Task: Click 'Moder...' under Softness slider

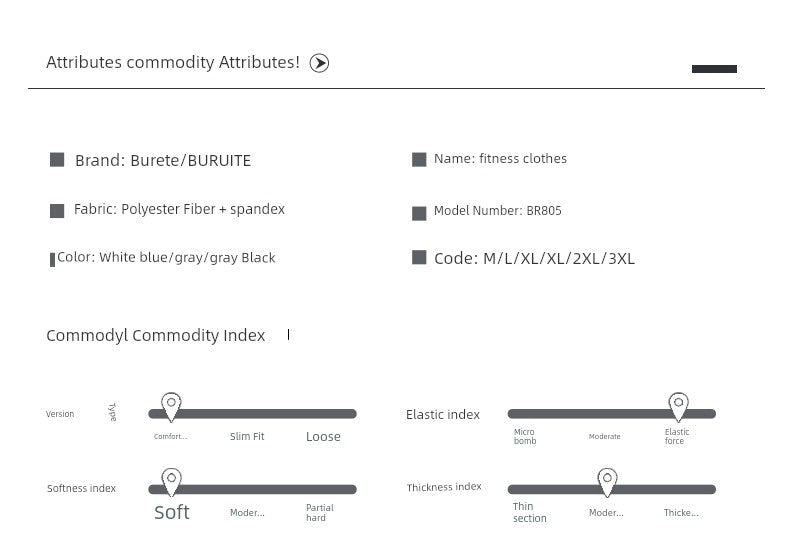Action: (247, 513)
